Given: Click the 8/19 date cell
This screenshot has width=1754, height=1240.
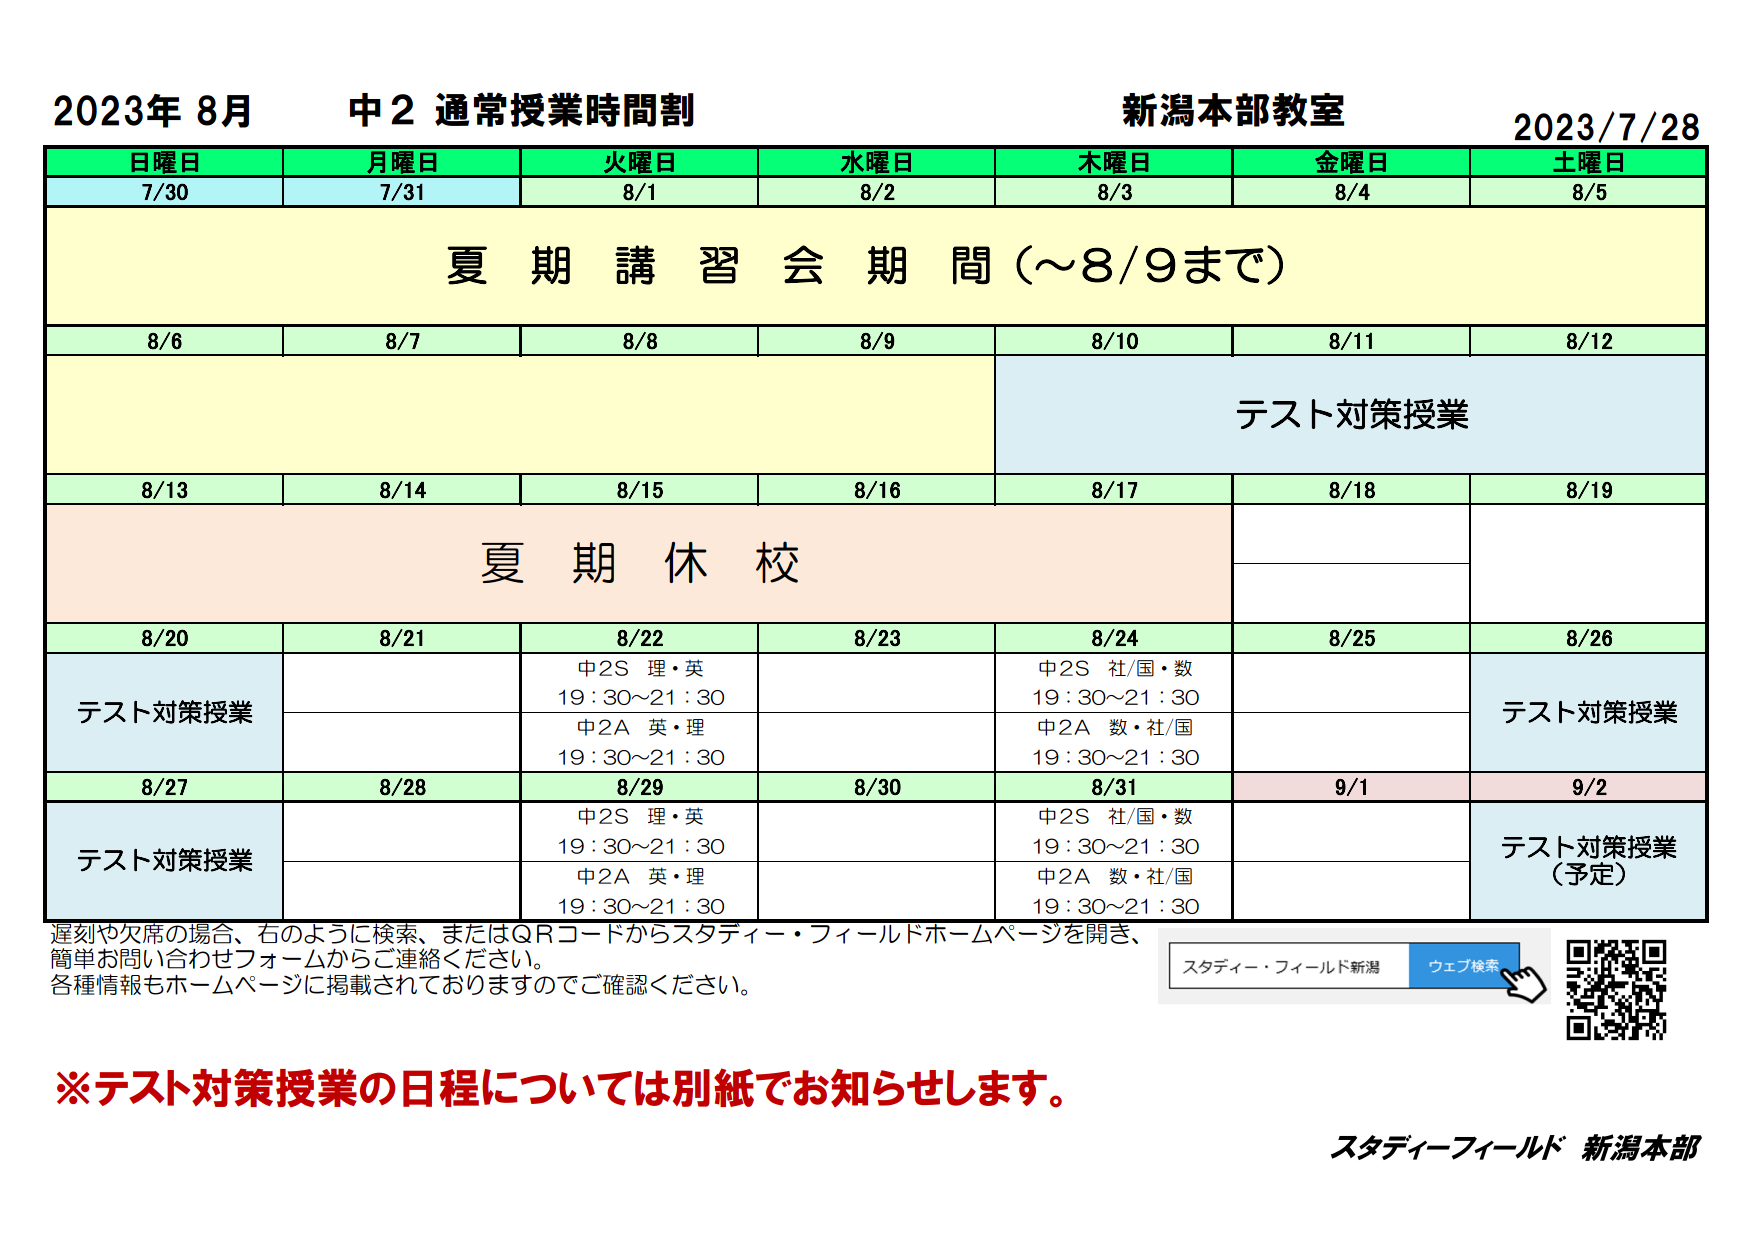Looking at the screenshot, I should [x=1589, y=490].
